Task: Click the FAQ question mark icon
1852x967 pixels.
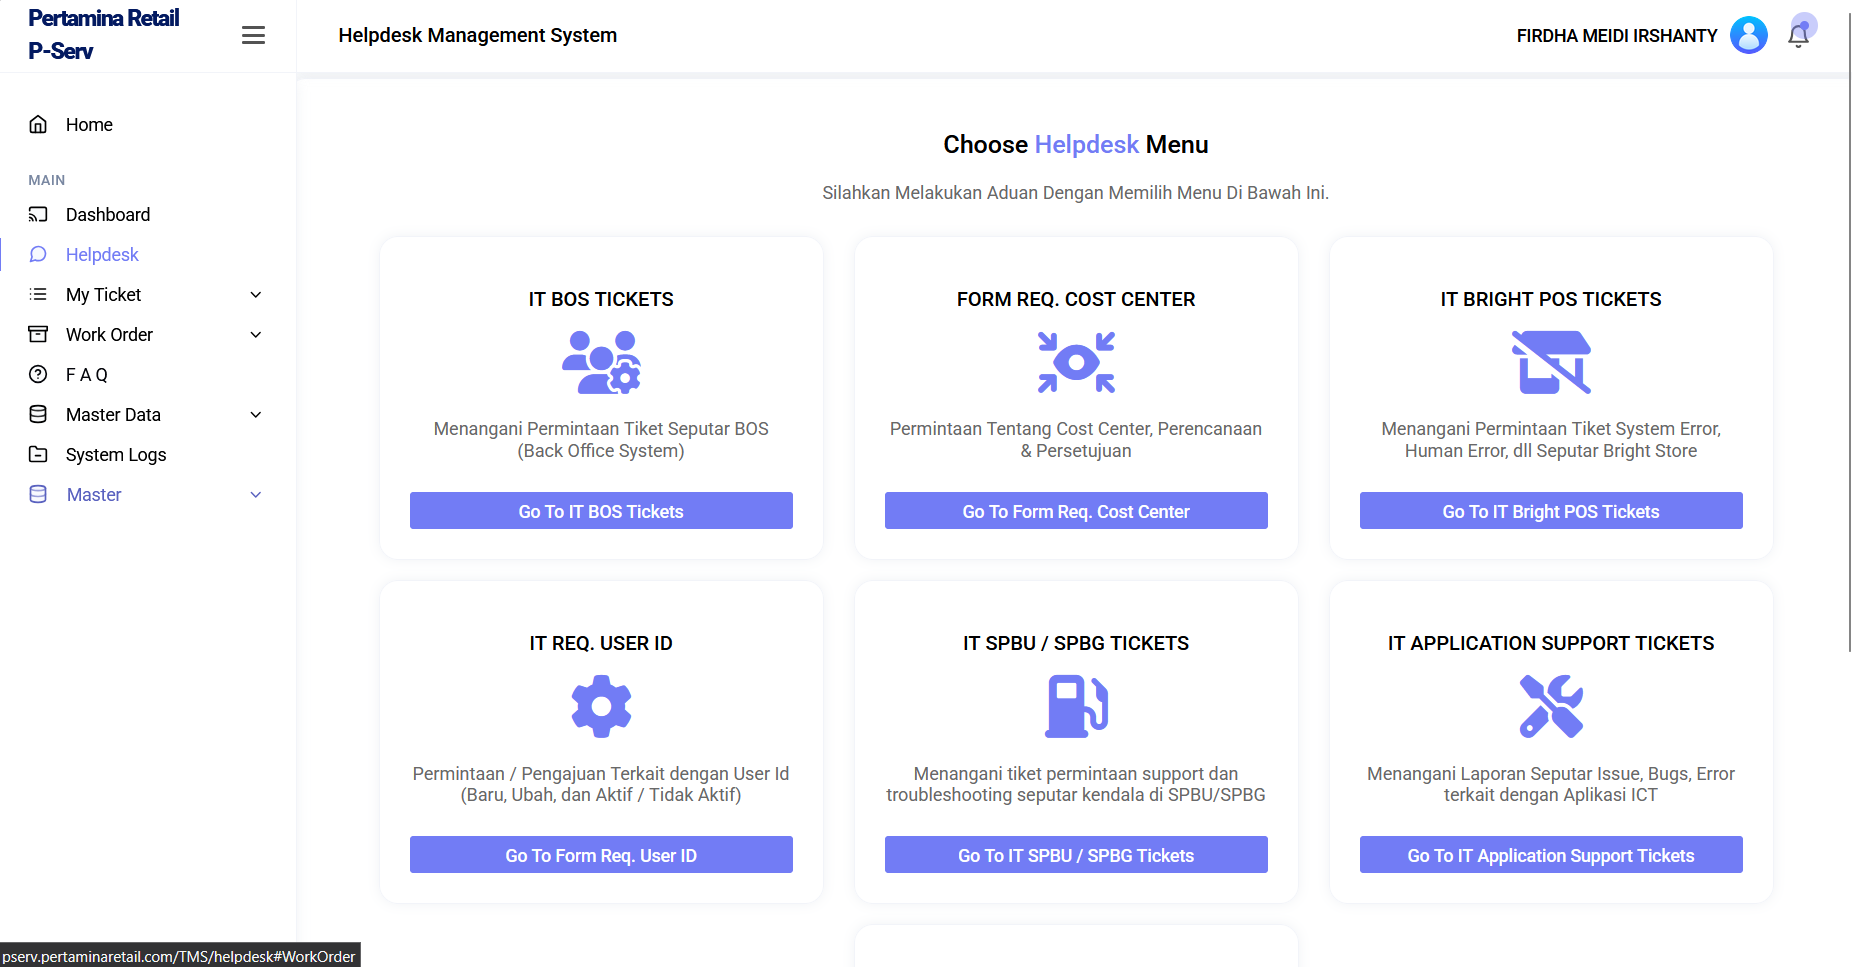Action: (x=38, y=374)
